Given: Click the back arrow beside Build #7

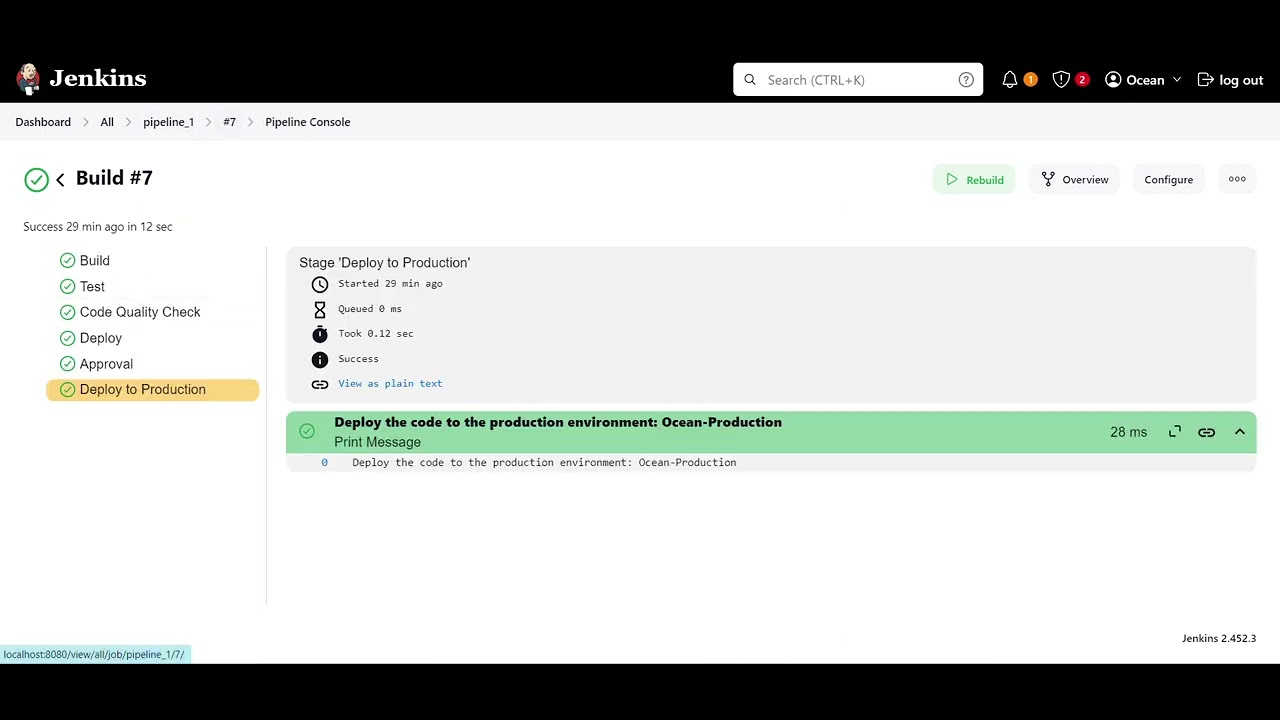Looking at the screenshot, I should (x=60, y=180).
